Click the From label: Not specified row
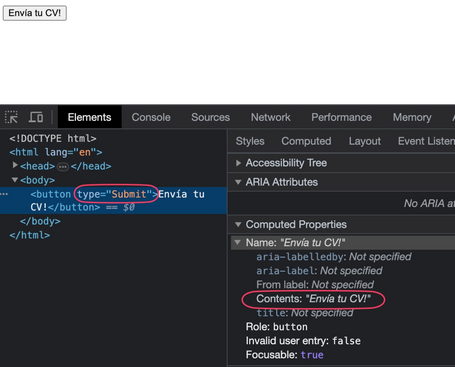 [315, 285]
